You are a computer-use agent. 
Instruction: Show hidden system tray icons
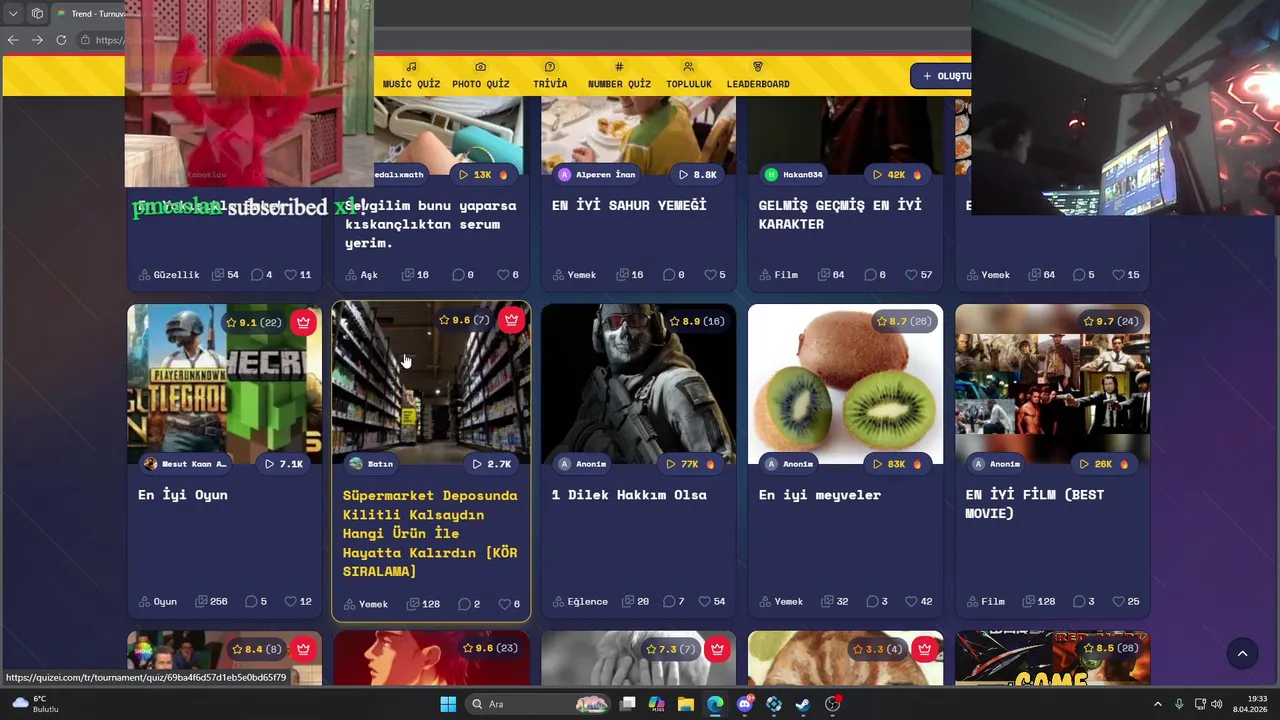click(x=1158, y=704)
